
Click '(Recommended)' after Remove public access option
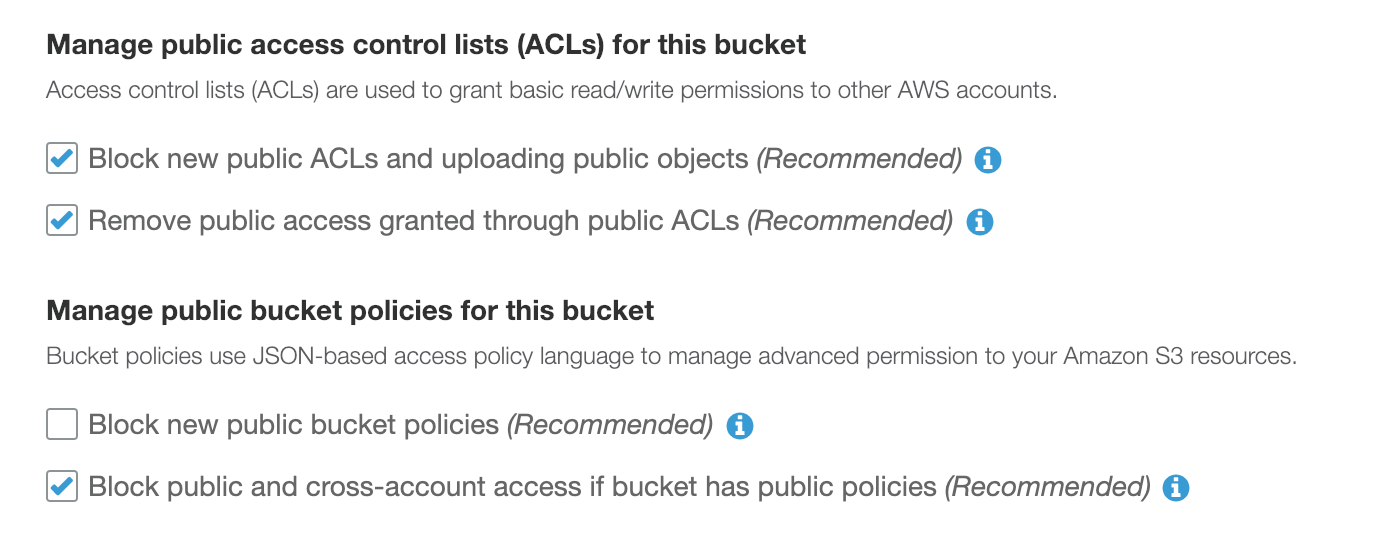[x=850, y=221]
